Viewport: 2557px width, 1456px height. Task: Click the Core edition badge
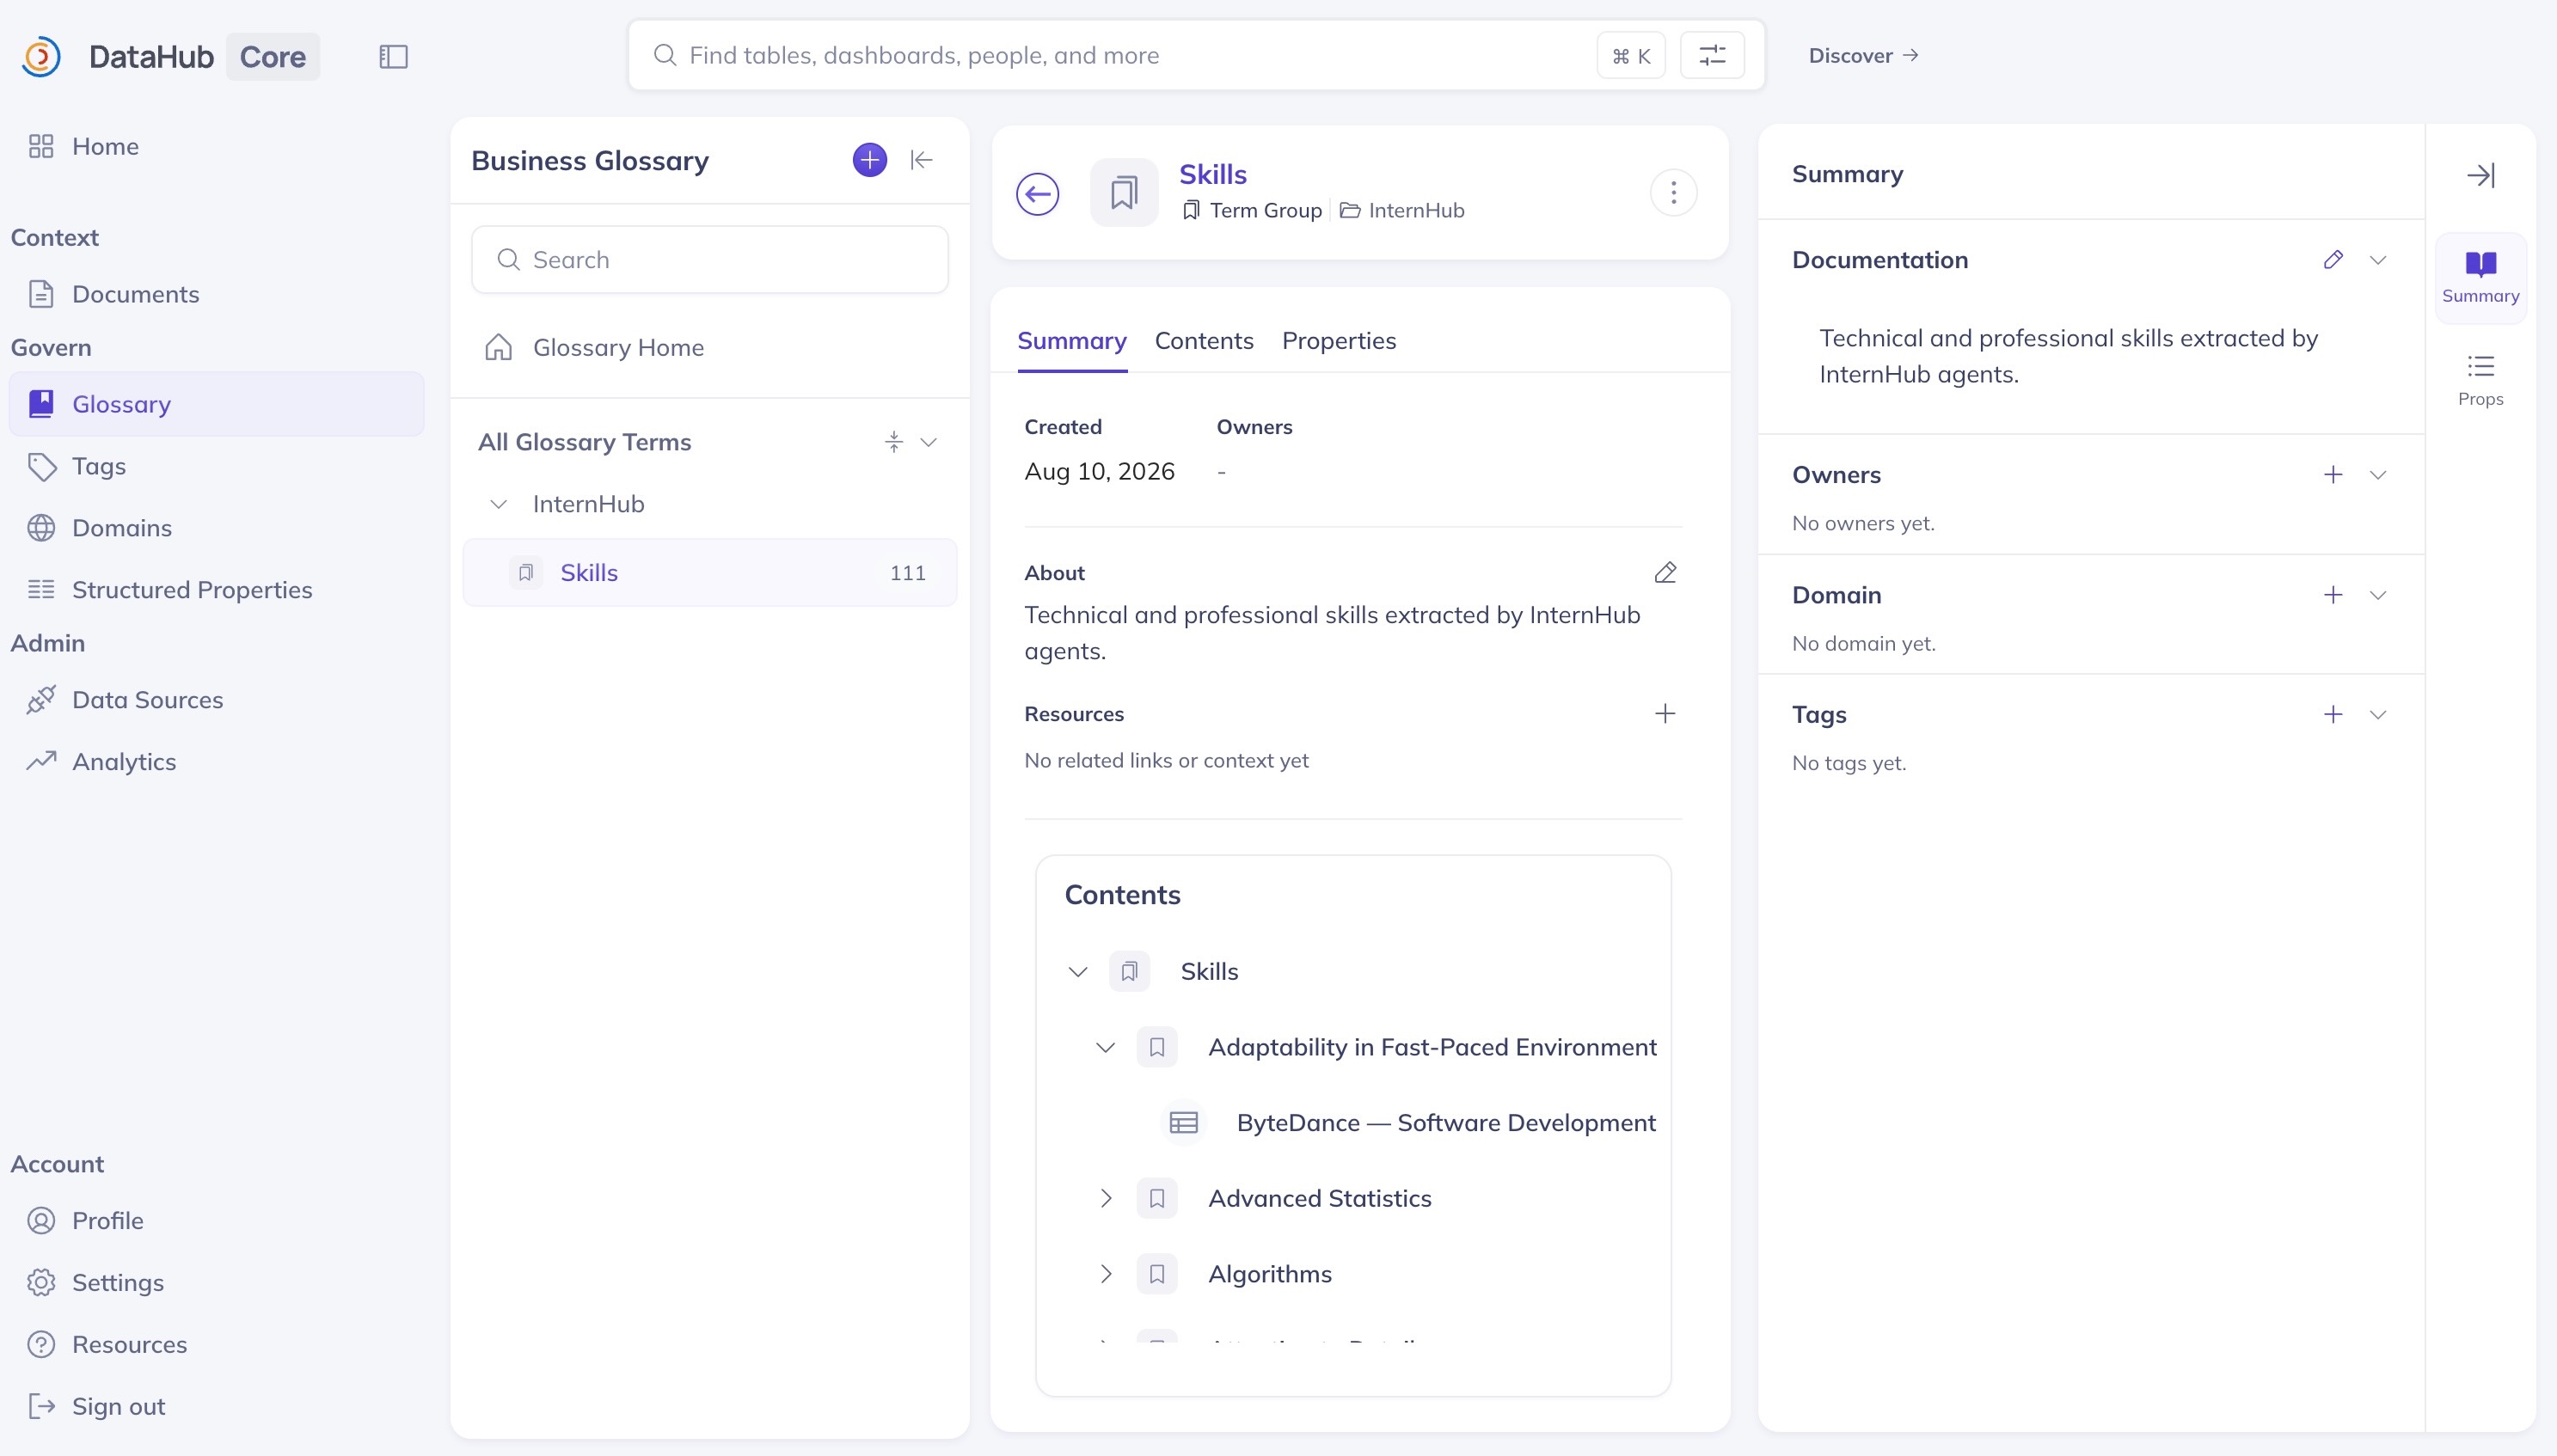tap(272, 56)
